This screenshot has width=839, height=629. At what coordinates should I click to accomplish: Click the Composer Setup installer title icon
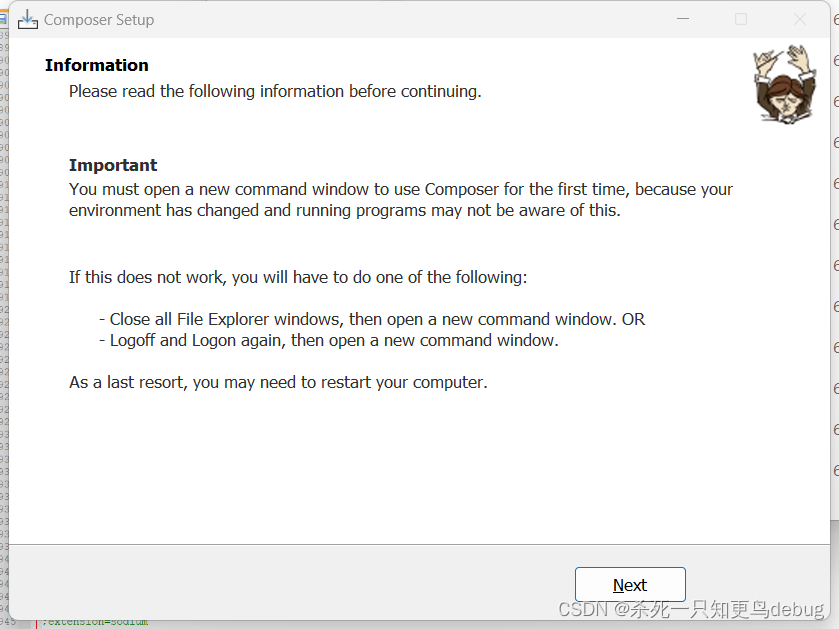(x=28, y=19)
